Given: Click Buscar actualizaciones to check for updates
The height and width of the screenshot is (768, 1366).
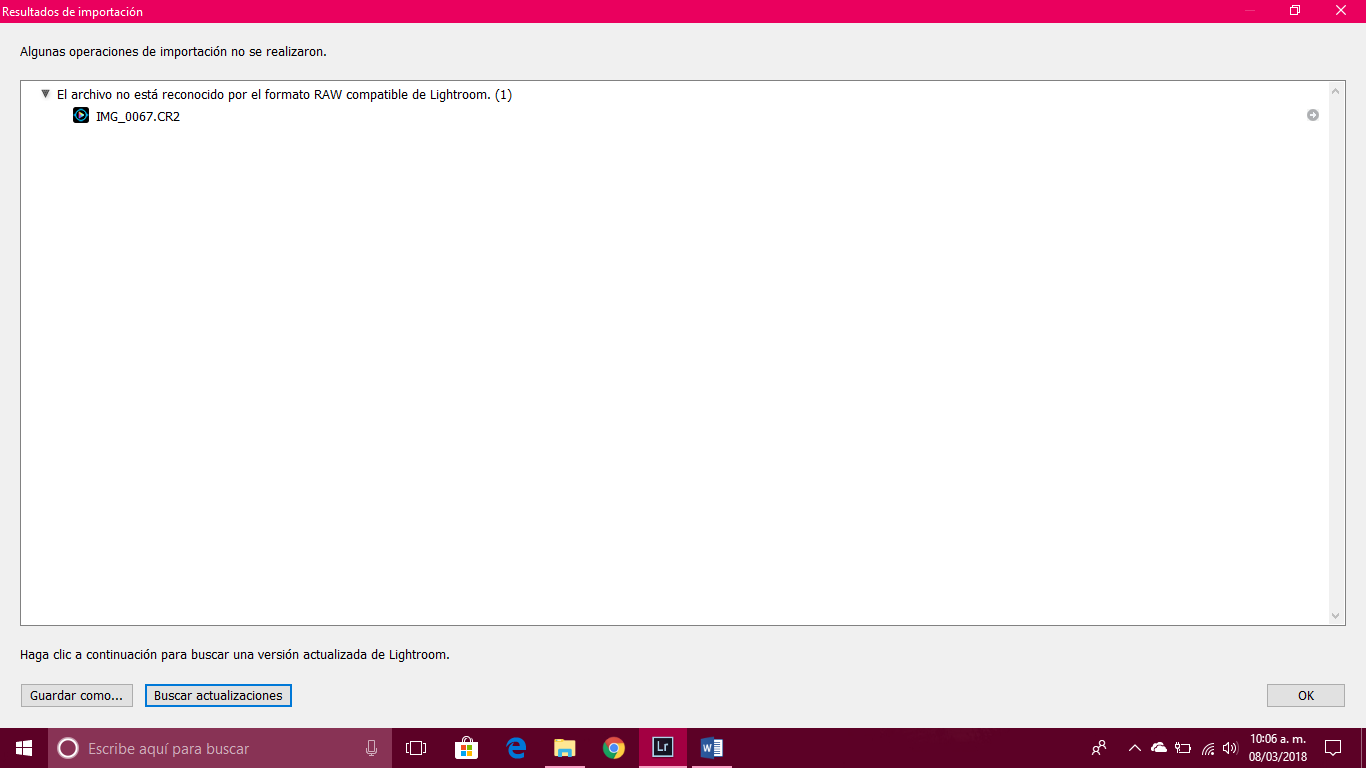Looking at the screenshot, I should tap(218, 695).
